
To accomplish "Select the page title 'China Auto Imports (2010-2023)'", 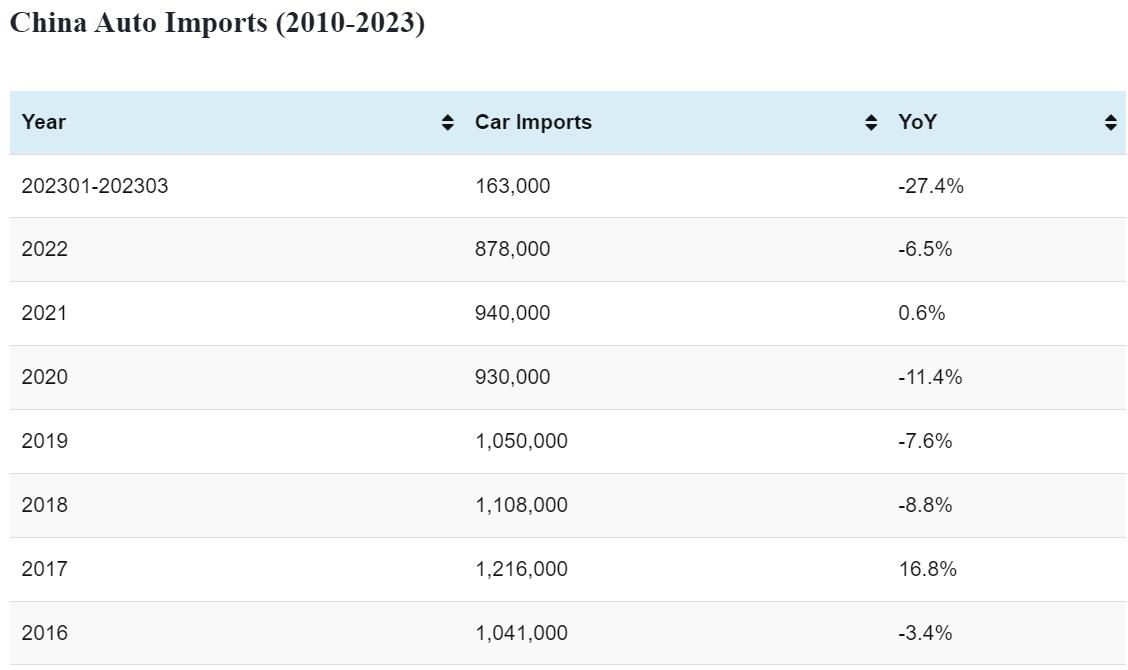I will pos(217,23).
